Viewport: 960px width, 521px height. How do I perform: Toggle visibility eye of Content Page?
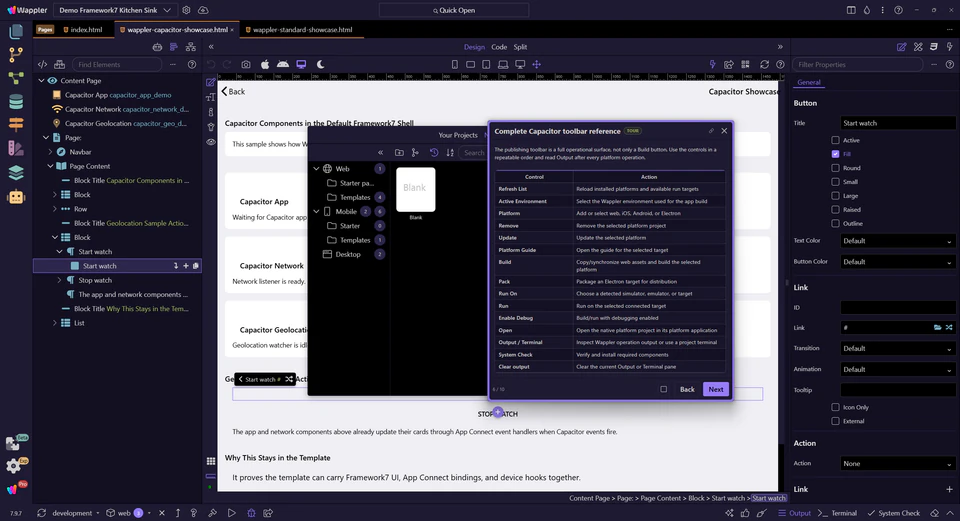53,81
